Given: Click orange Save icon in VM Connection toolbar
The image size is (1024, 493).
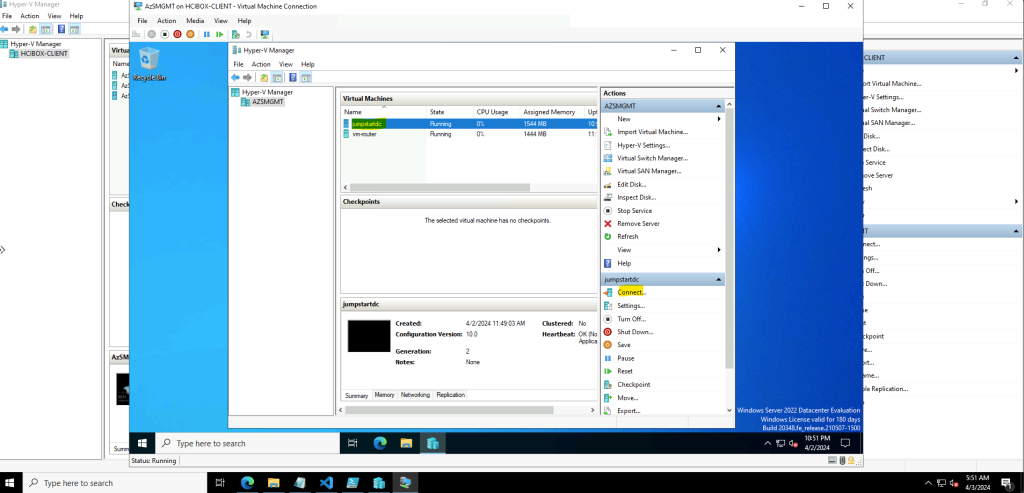Looking at the screenshot, I should pos(191,35).
